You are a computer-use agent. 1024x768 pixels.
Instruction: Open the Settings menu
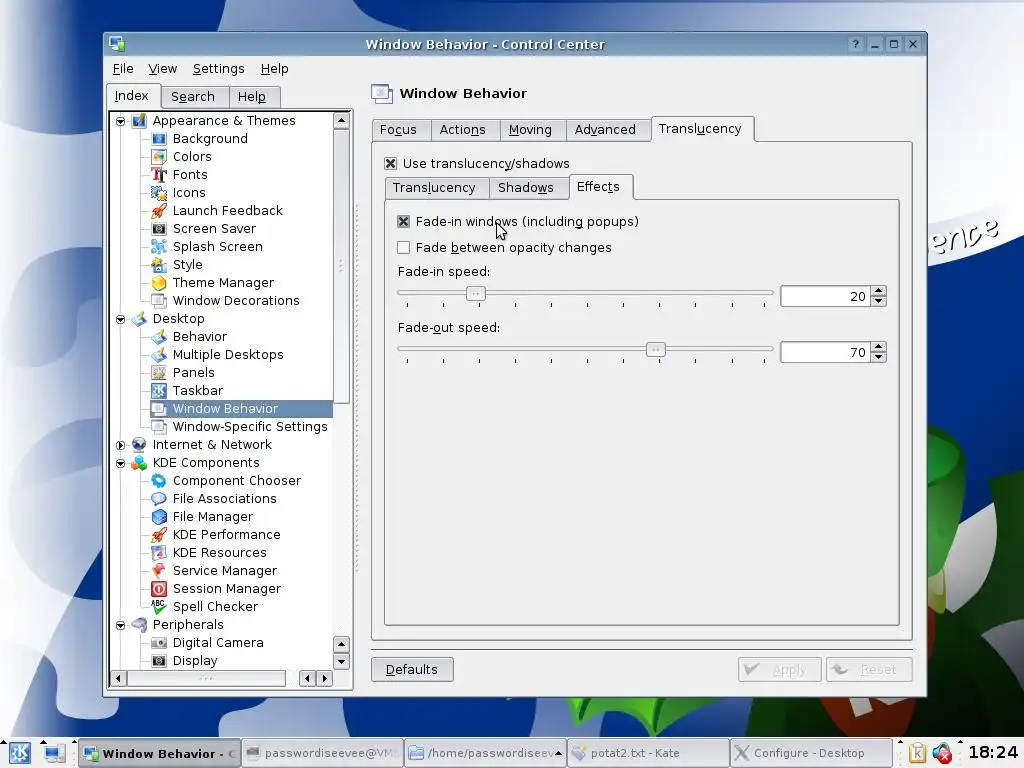(218, 69)
